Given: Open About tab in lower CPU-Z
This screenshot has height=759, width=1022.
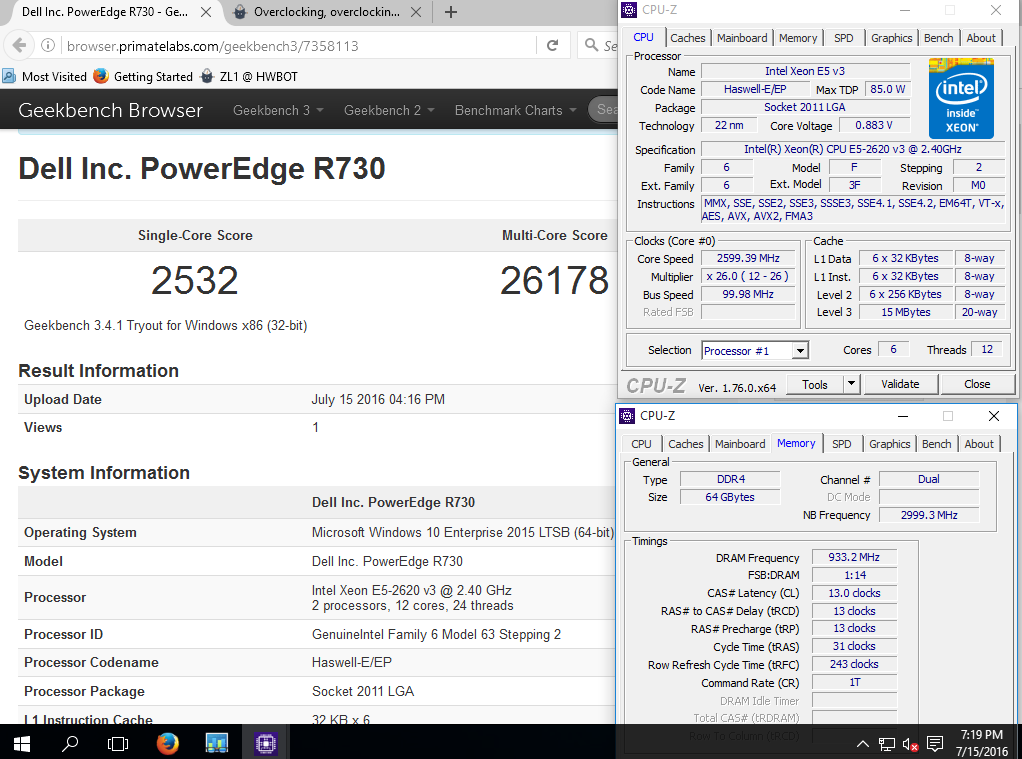Looking at the screenshot, I should click(x=979, y=443).
